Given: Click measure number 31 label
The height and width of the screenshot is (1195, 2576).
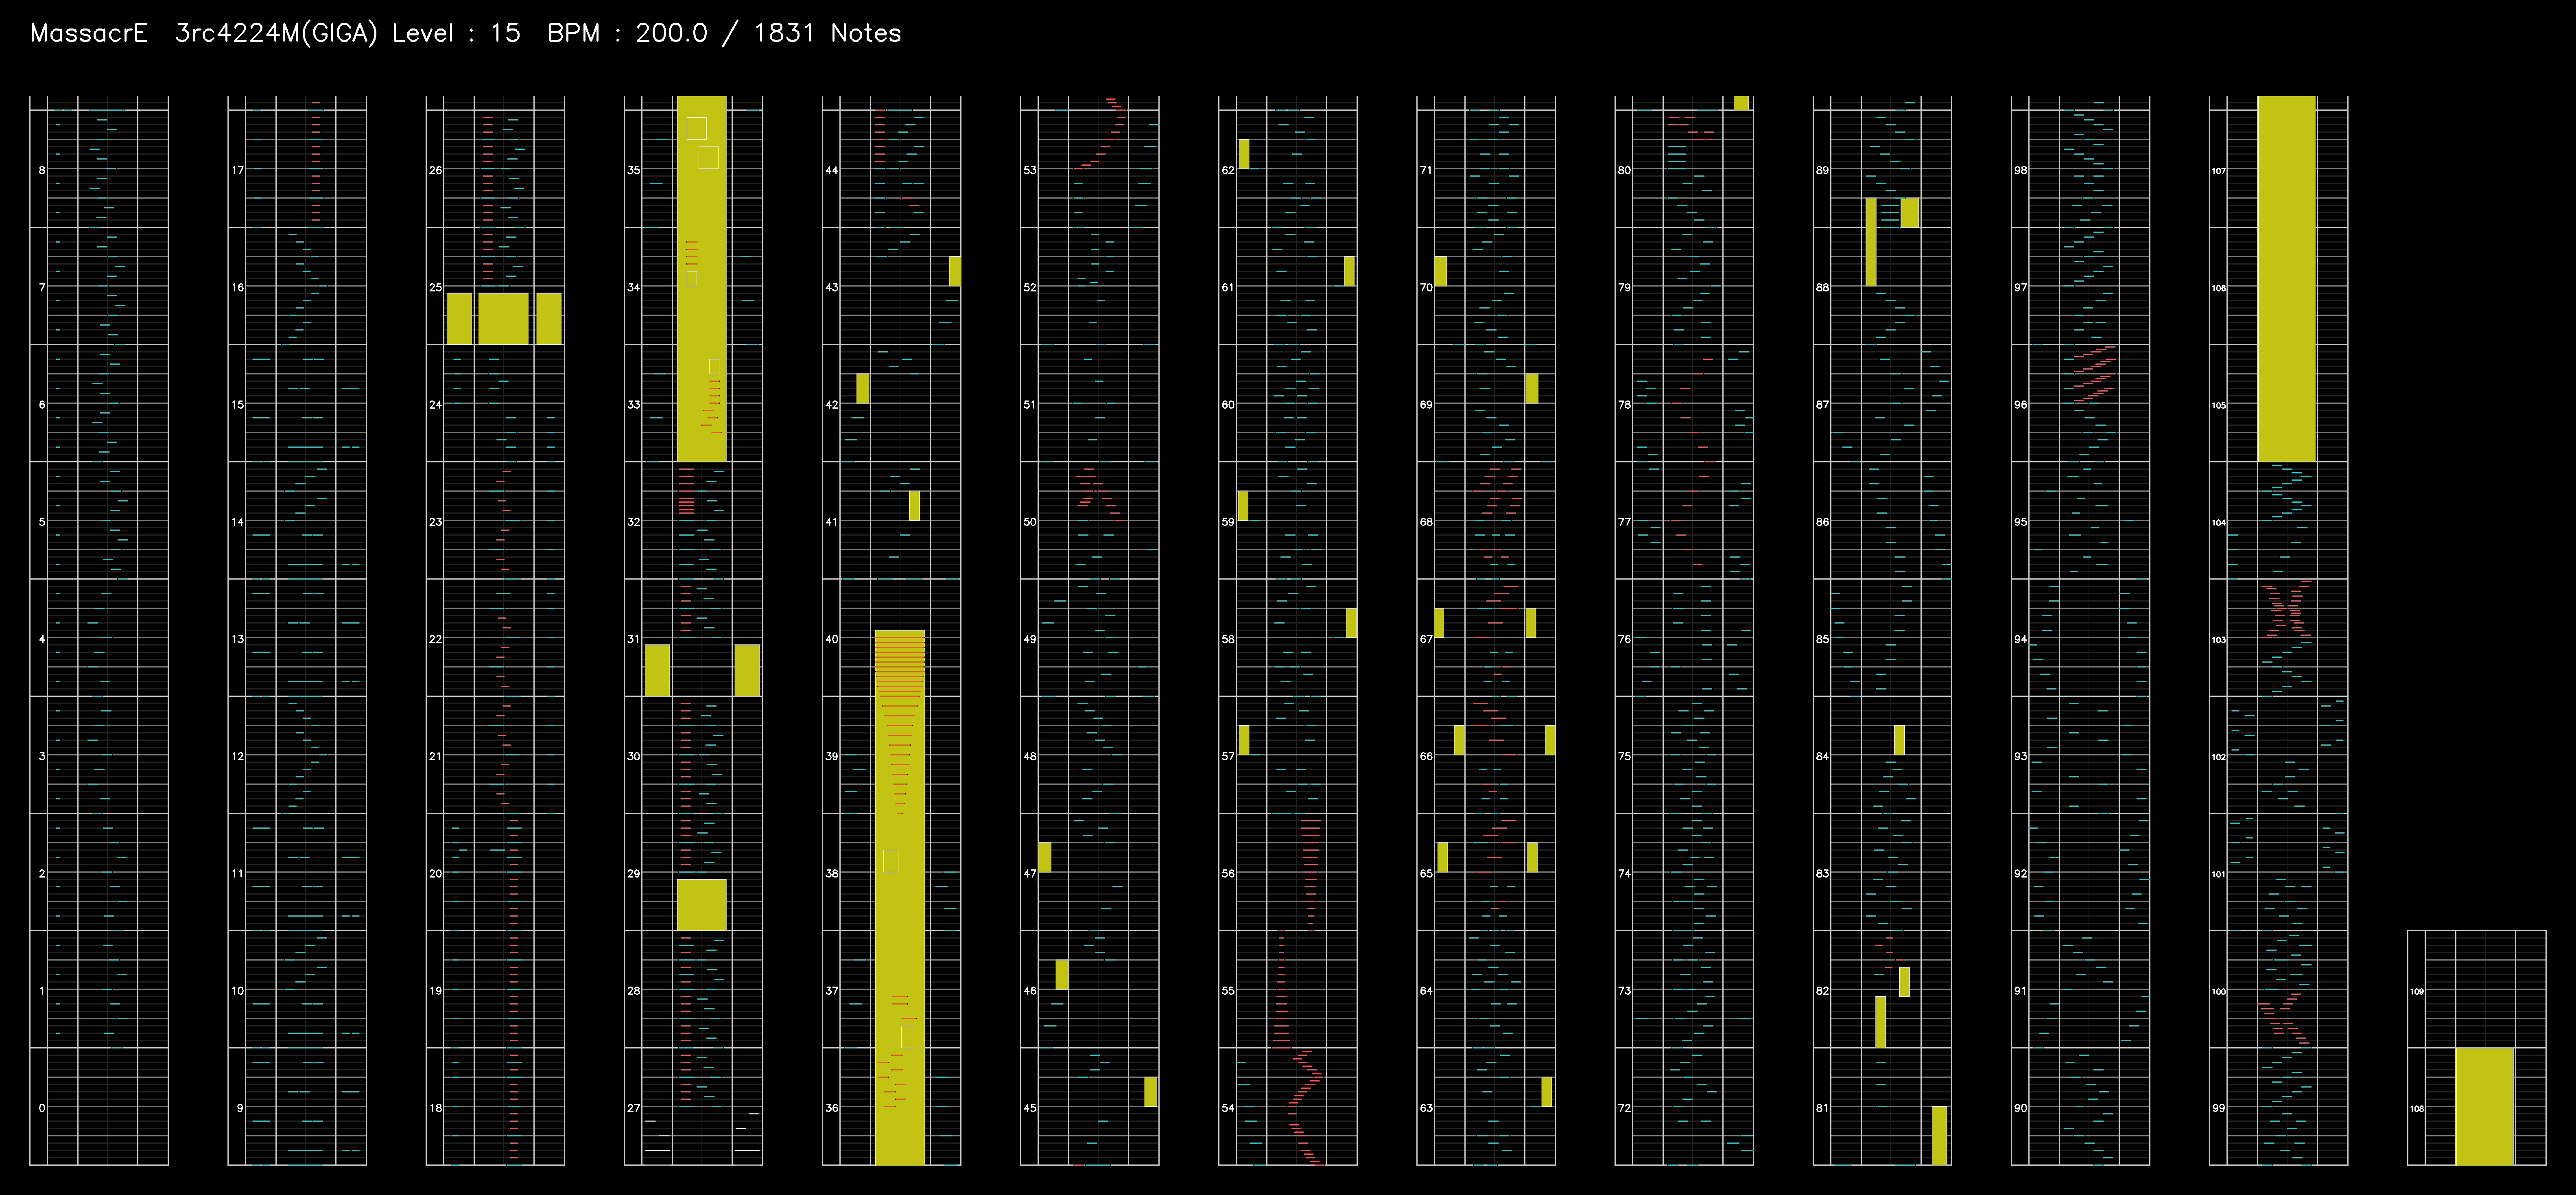Looking at the screenshot, I should pyautogui.click(x=634, y=639).
